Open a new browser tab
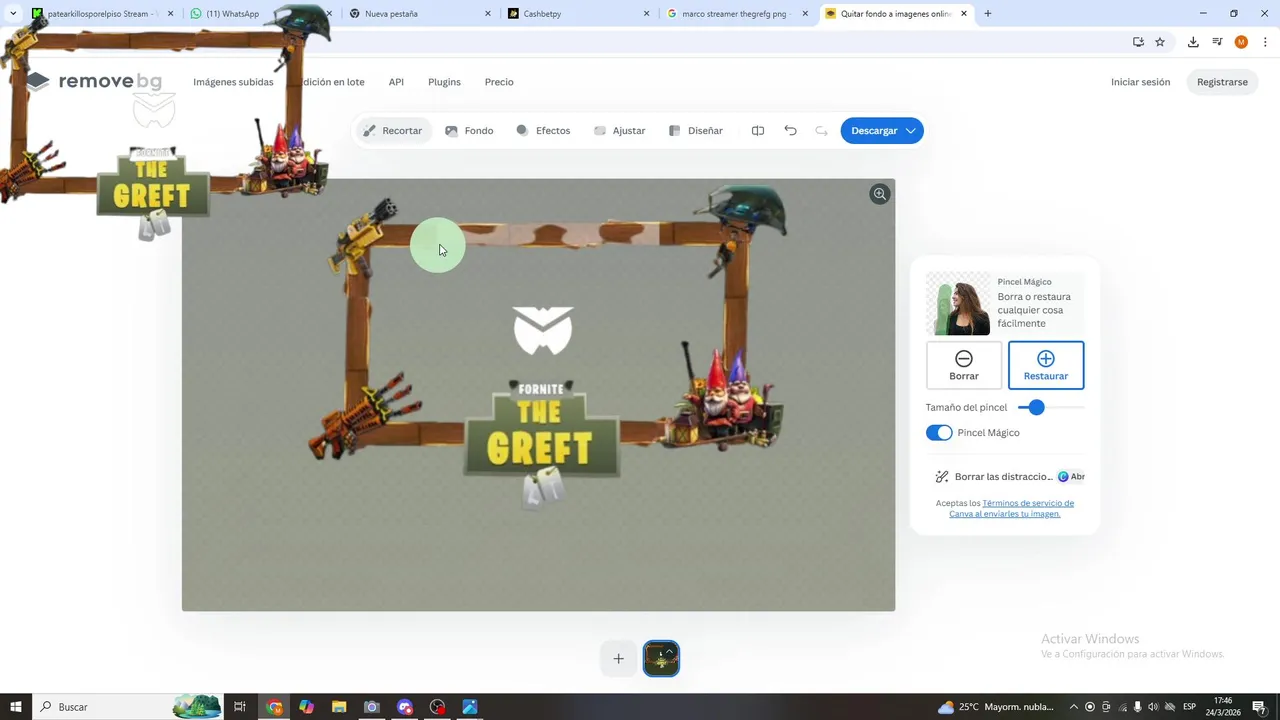Image resolution: width=1280 pixels, height=720 pixels. coord(988,14)
